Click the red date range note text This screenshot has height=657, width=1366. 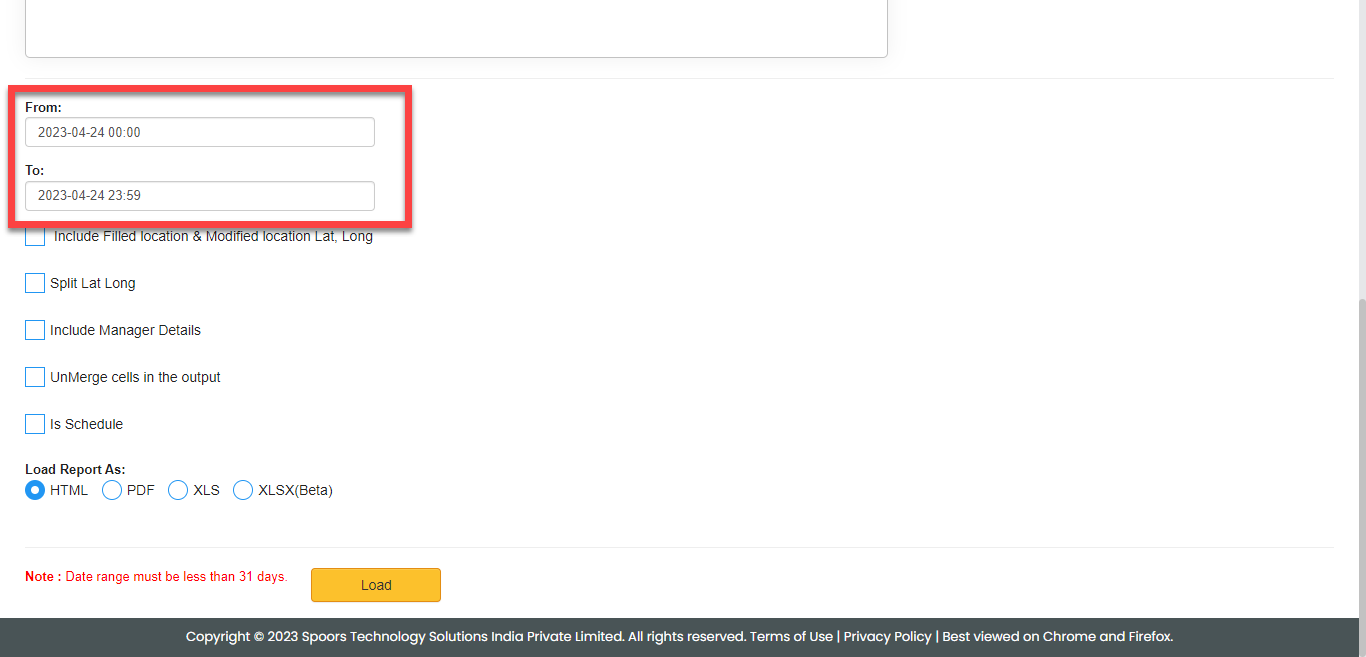156,577
